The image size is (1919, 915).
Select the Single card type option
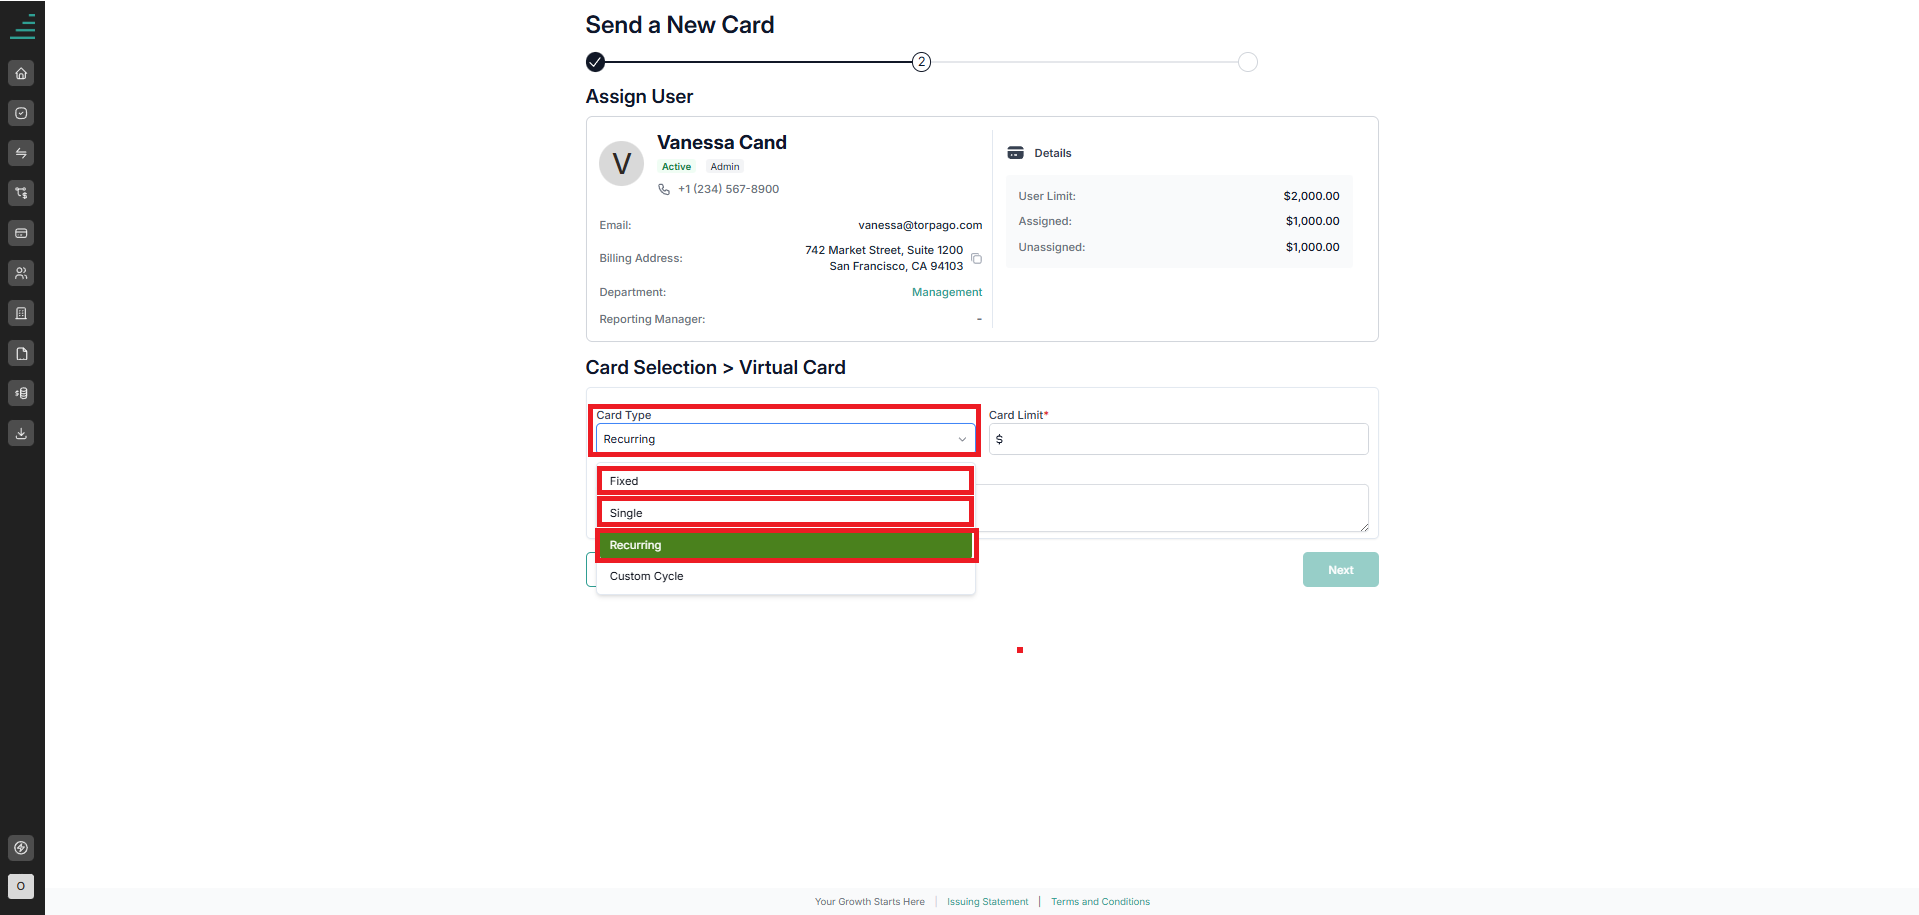click(785, 513)
